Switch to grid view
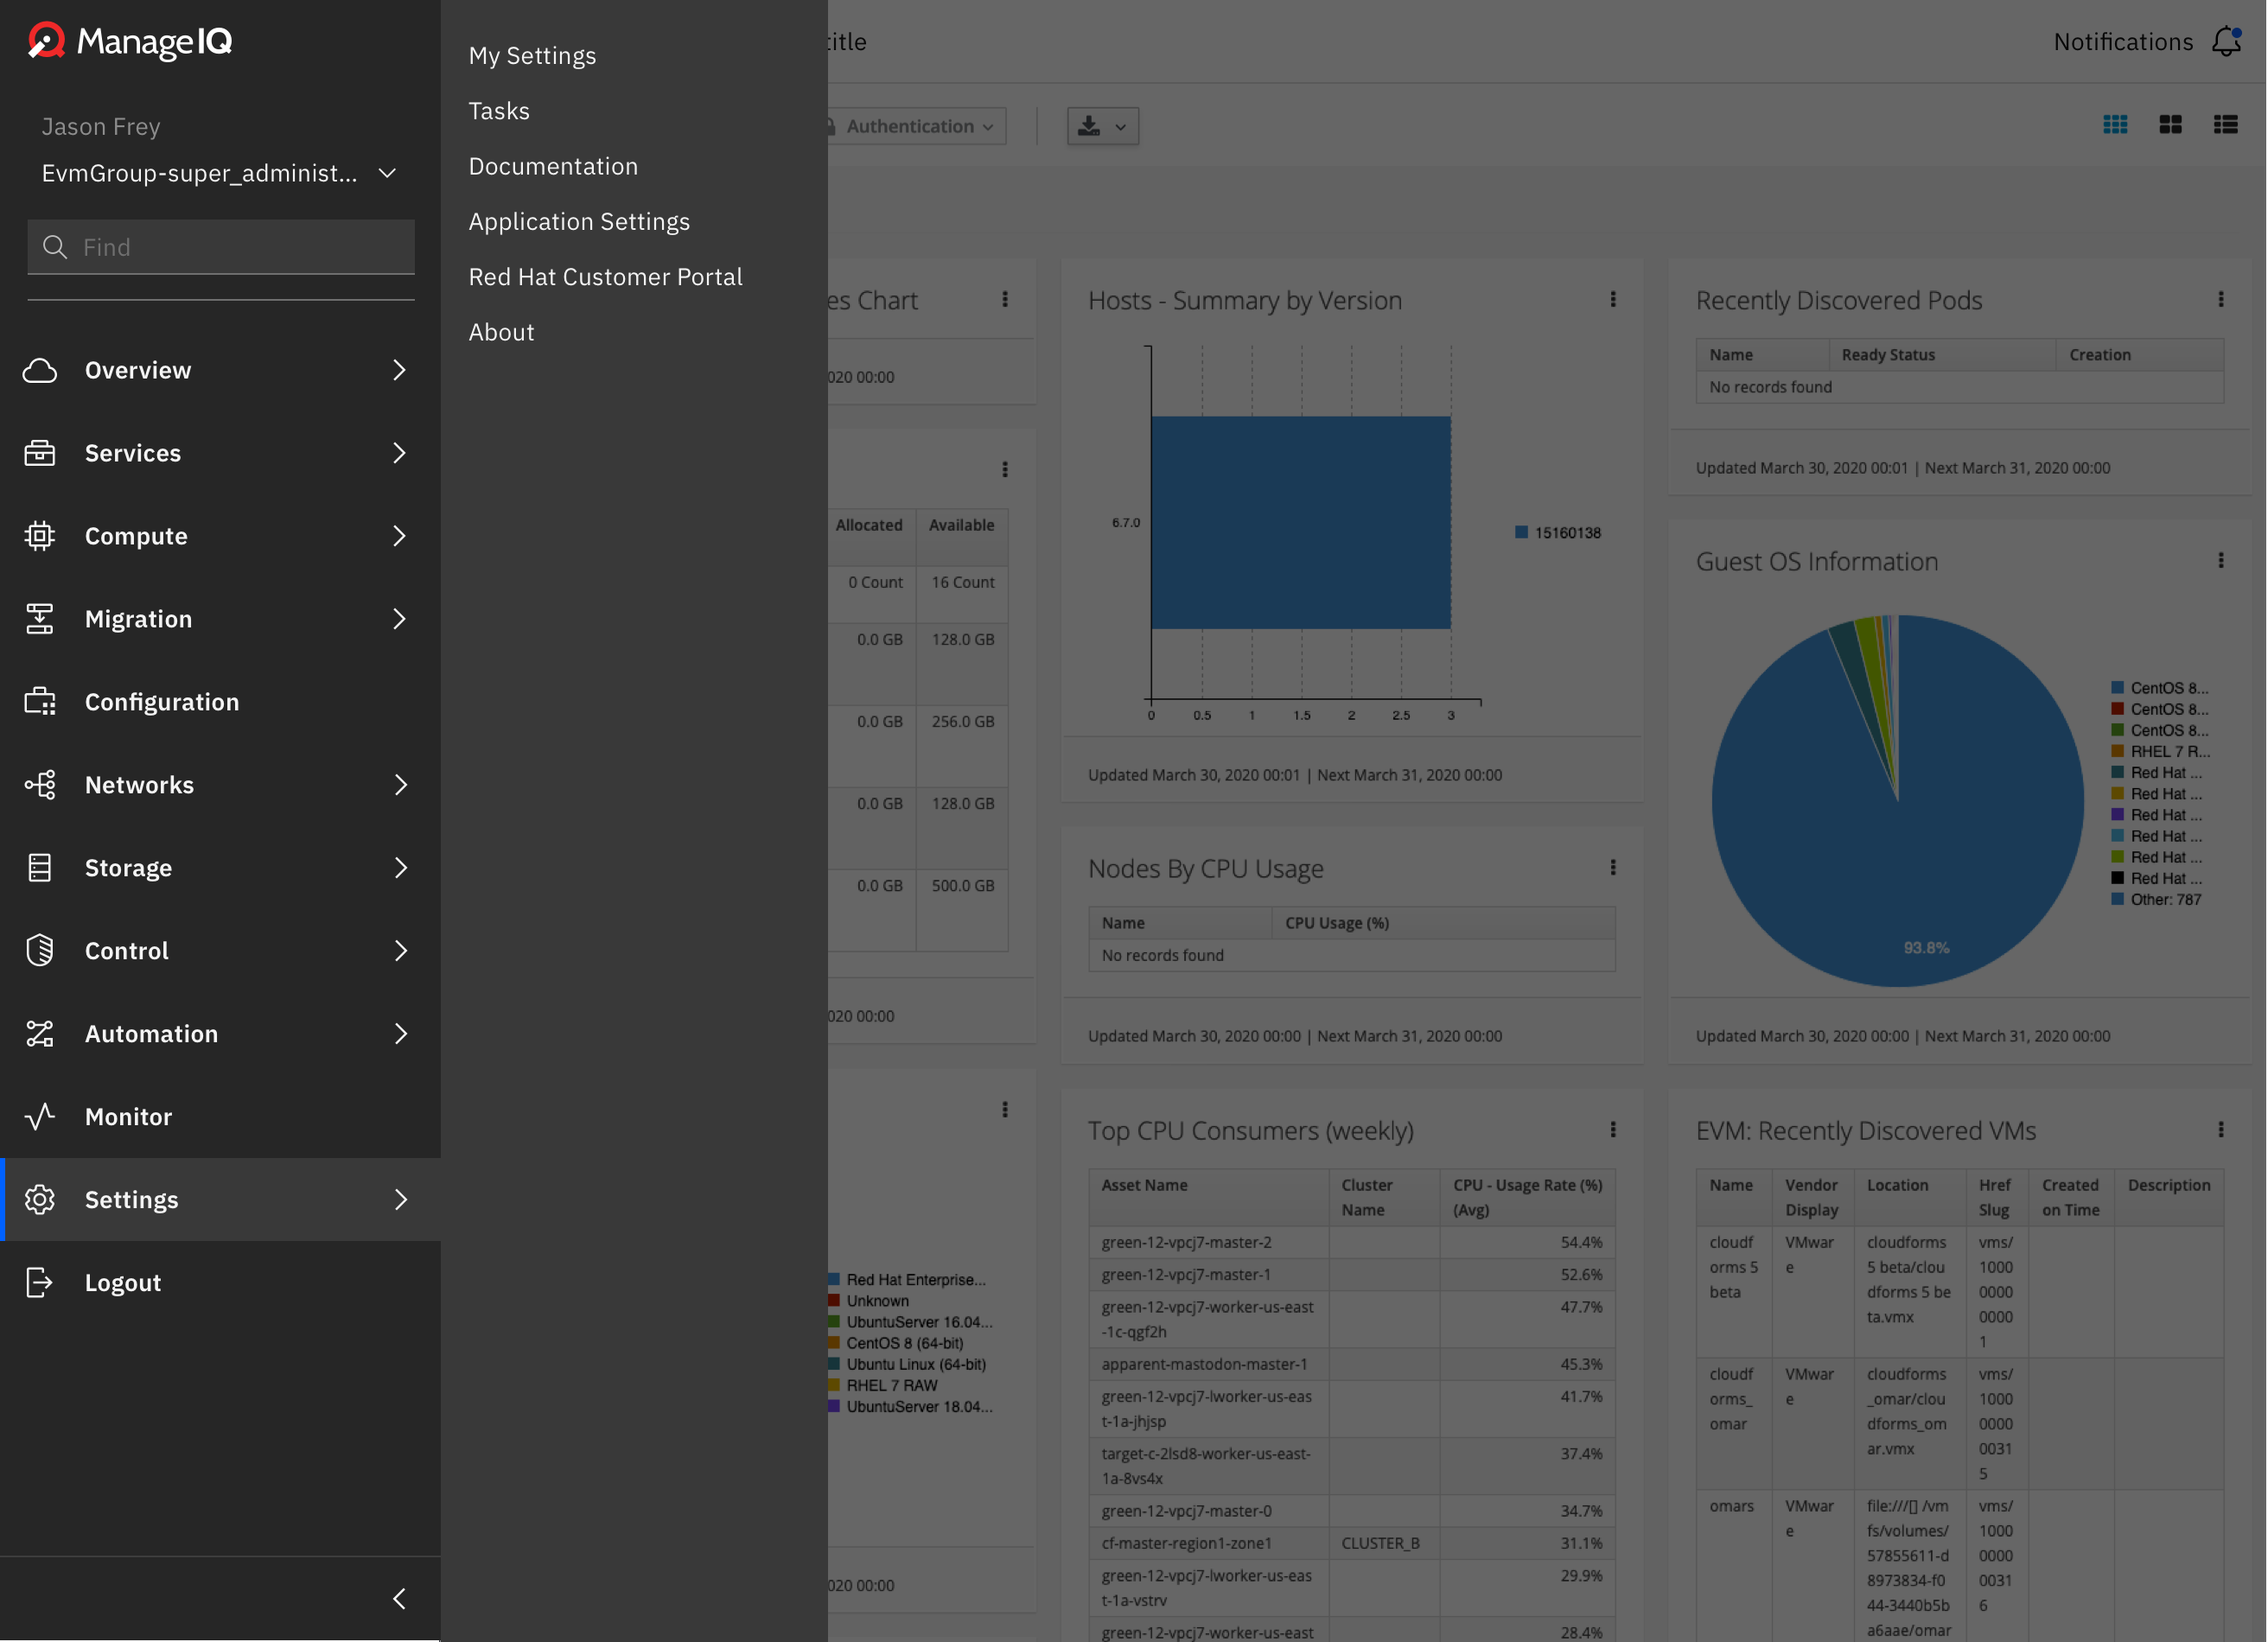The width and height of the screenshot is (2268, 1642). coord(2115,125)
